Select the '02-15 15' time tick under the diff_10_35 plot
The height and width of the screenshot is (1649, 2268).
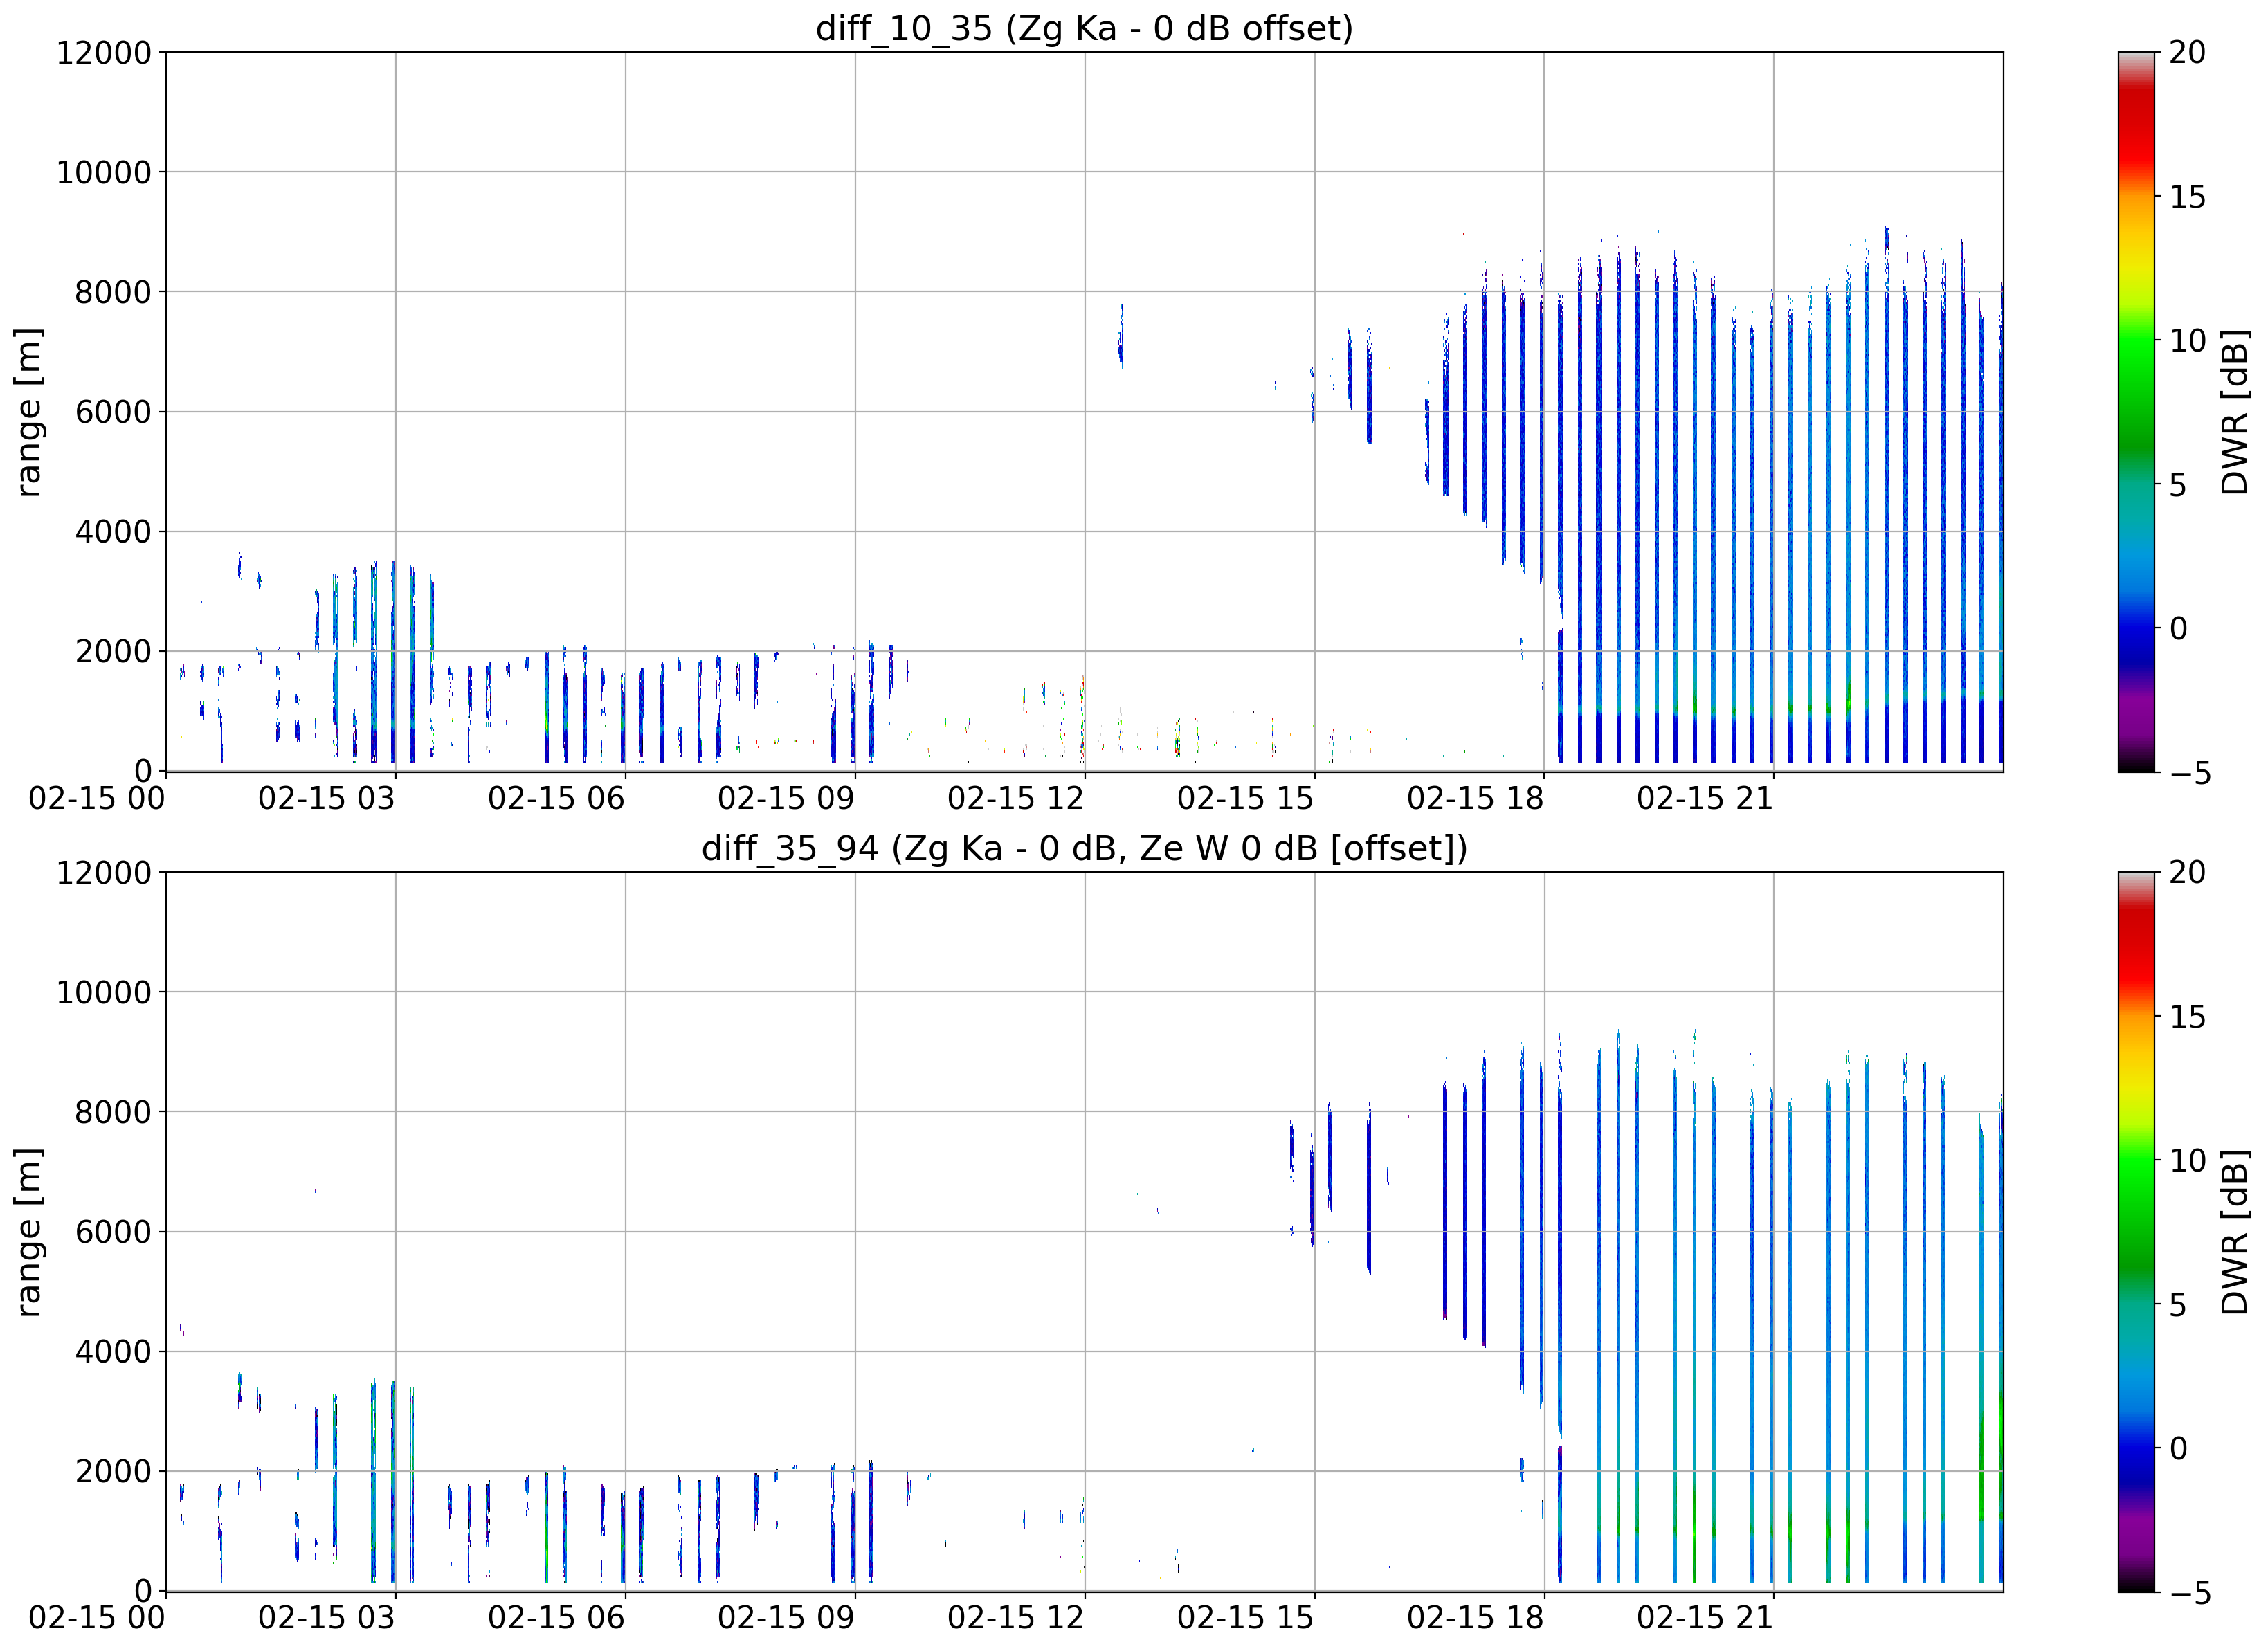tap(1245, 799)
